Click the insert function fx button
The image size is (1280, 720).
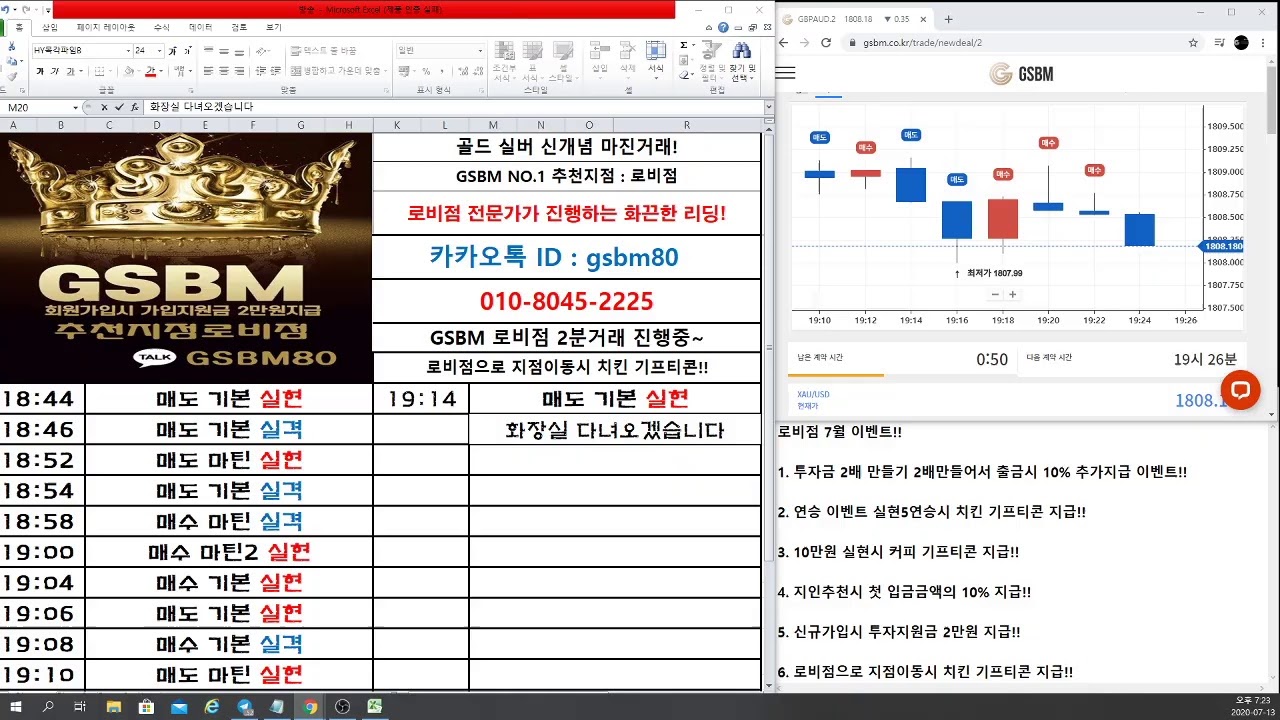(134, 107)
